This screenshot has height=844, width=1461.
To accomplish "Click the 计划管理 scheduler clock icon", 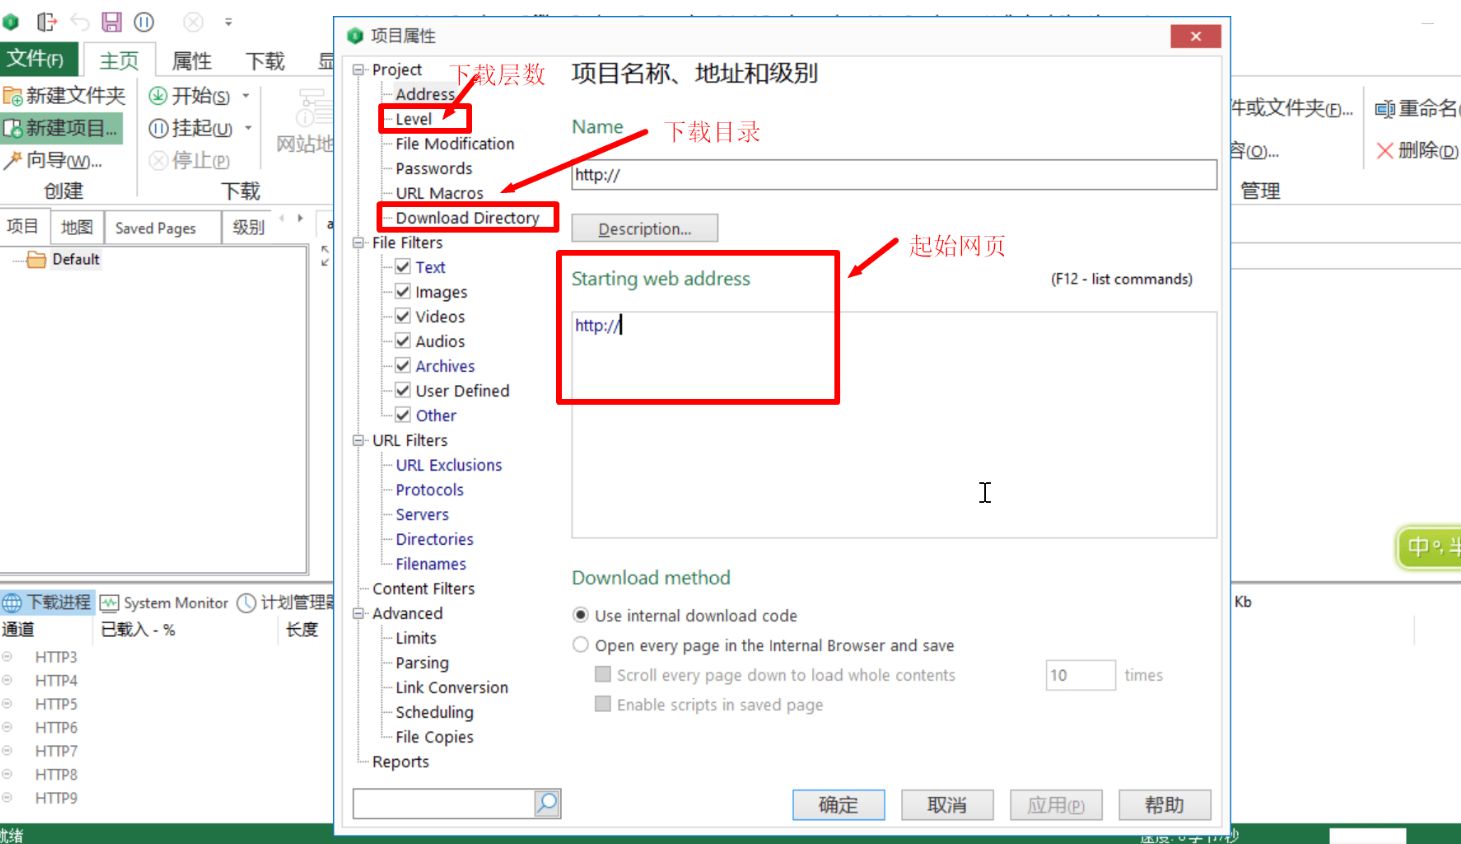I will point(247,603).
